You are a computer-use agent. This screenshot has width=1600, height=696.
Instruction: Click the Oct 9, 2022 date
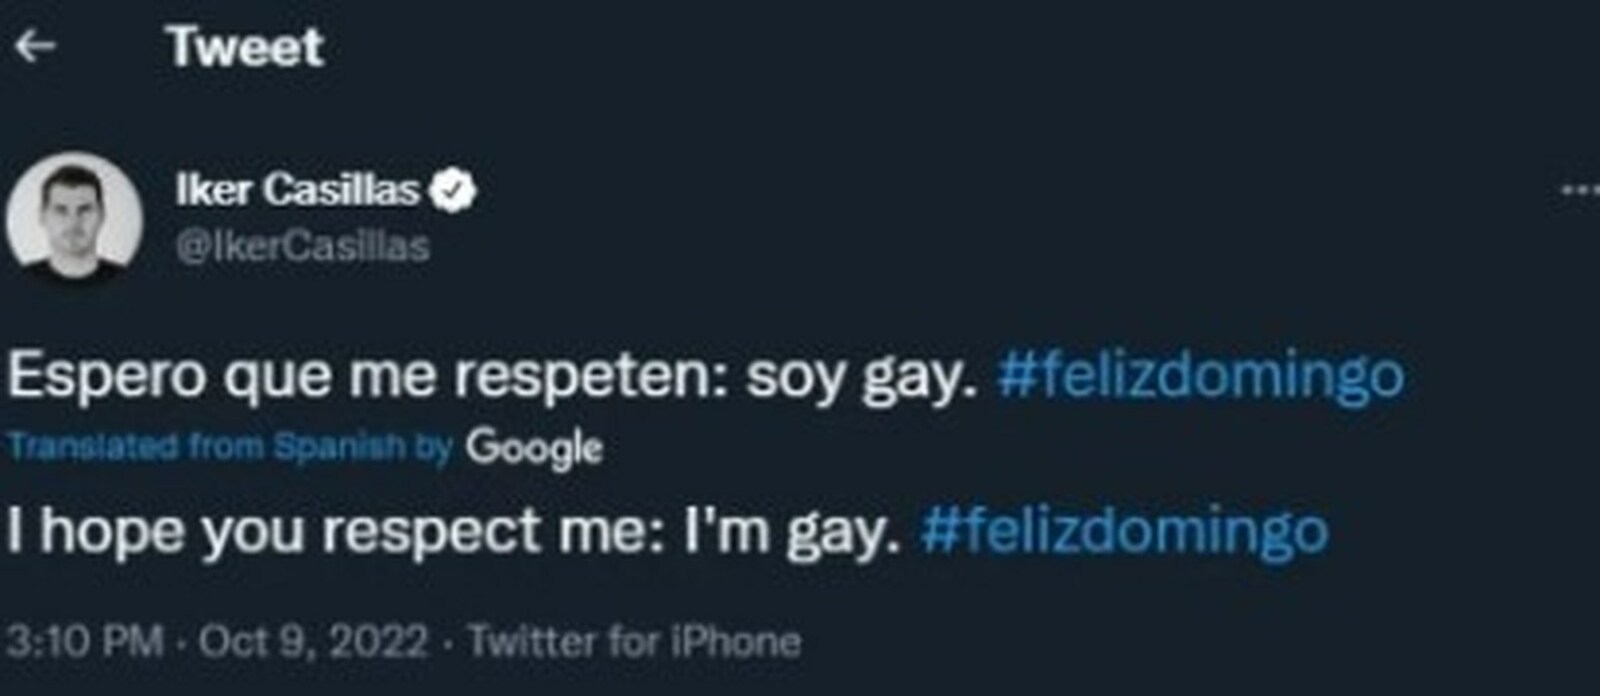click(x=313, y=640)
